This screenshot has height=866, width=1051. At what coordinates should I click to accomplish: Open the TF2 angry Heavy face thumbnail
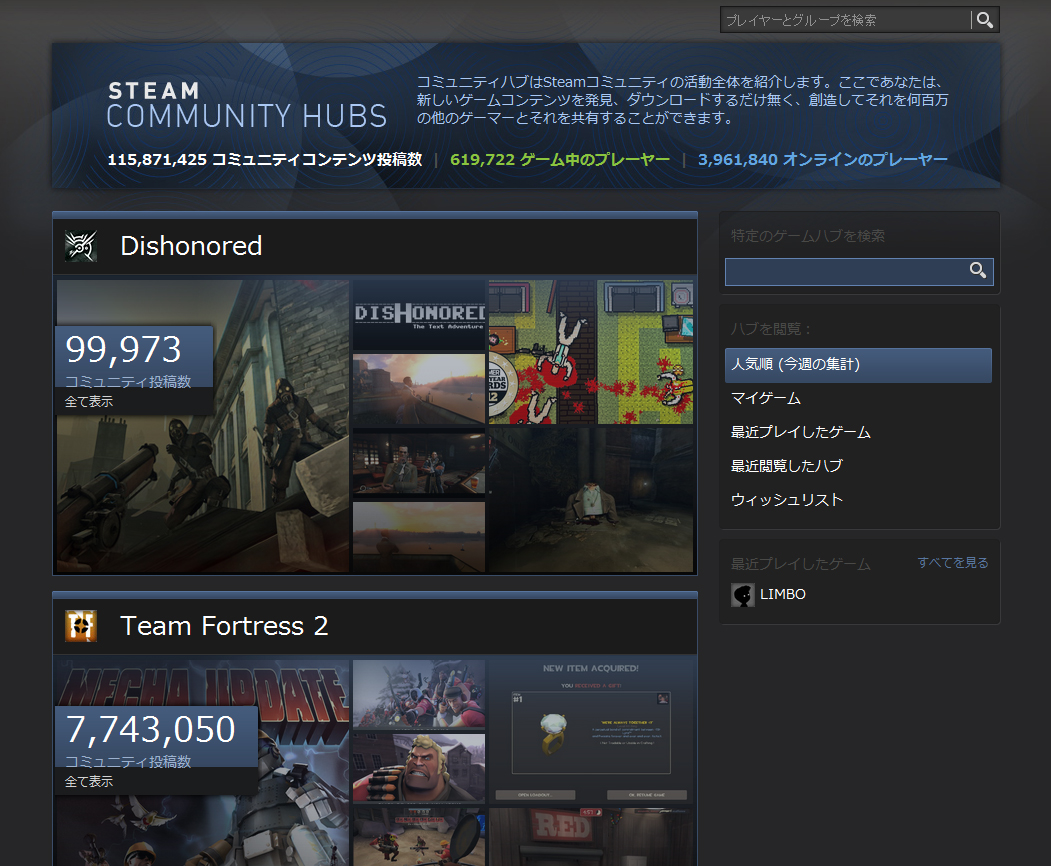pyautogui.click(x=419, y=768)
